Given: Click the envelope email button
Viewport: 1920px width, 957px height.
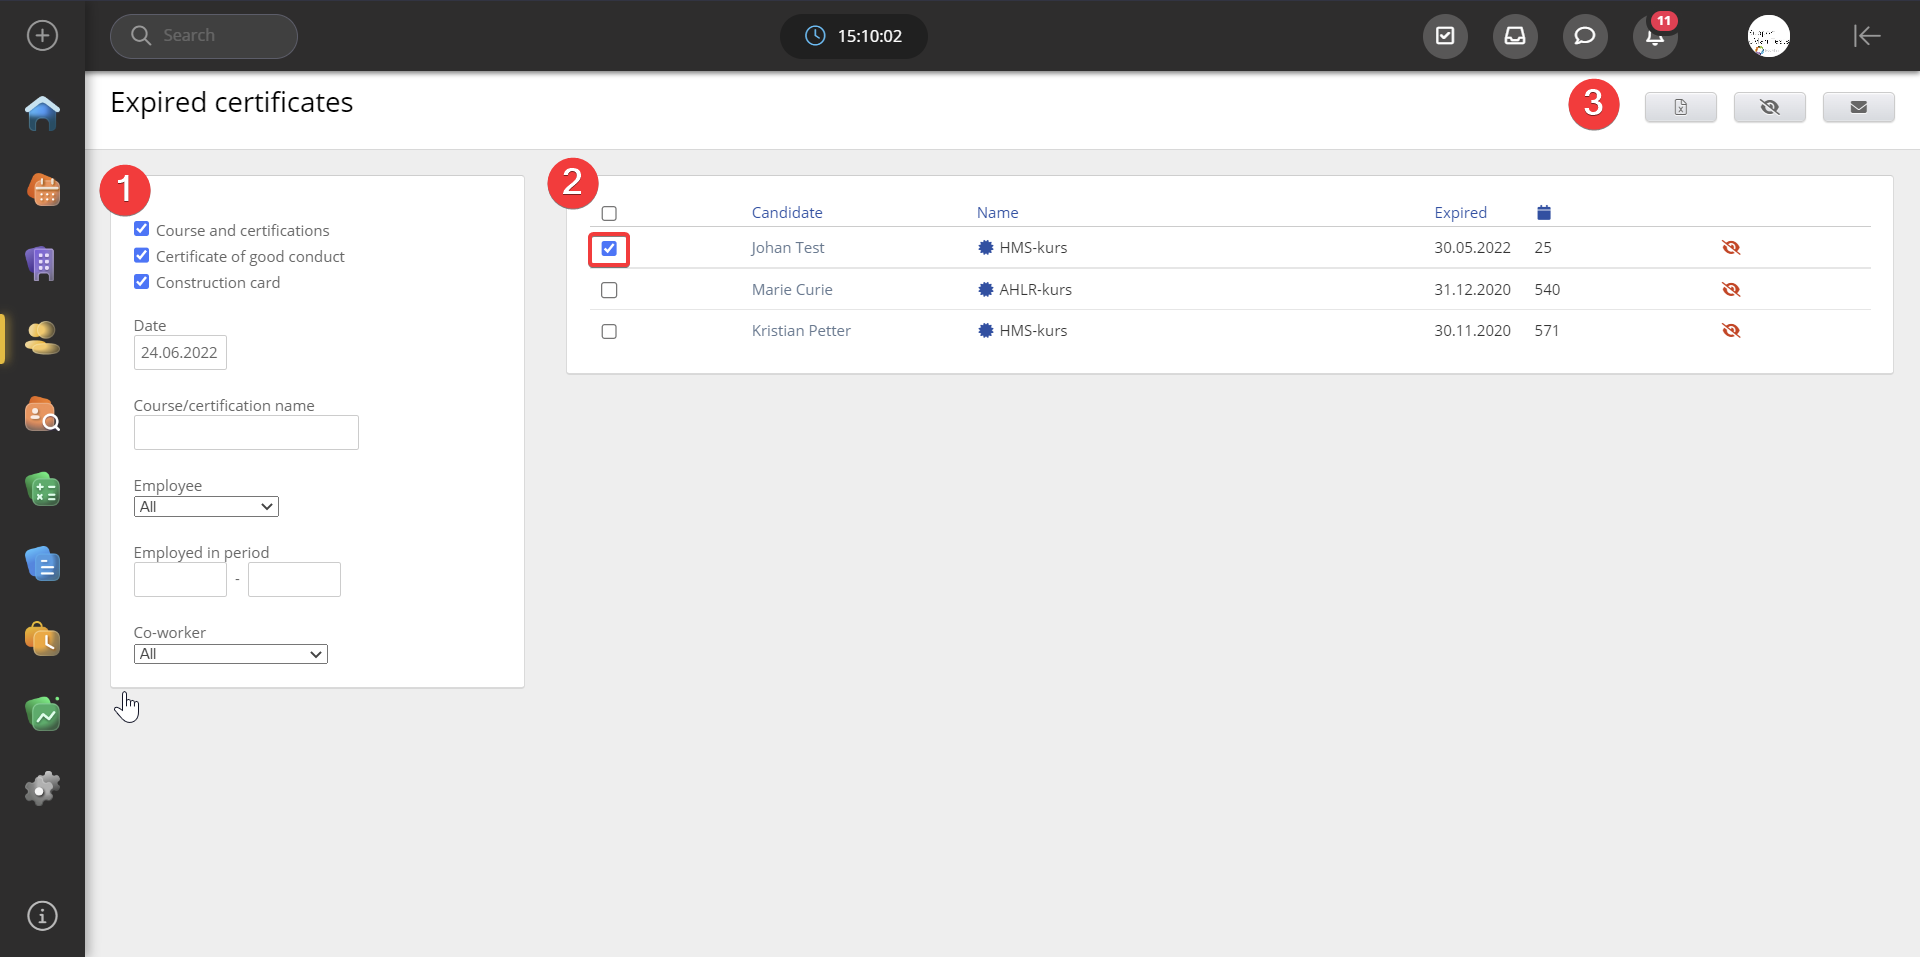Looking at the screenshot, I should [x=1858, y=107].
